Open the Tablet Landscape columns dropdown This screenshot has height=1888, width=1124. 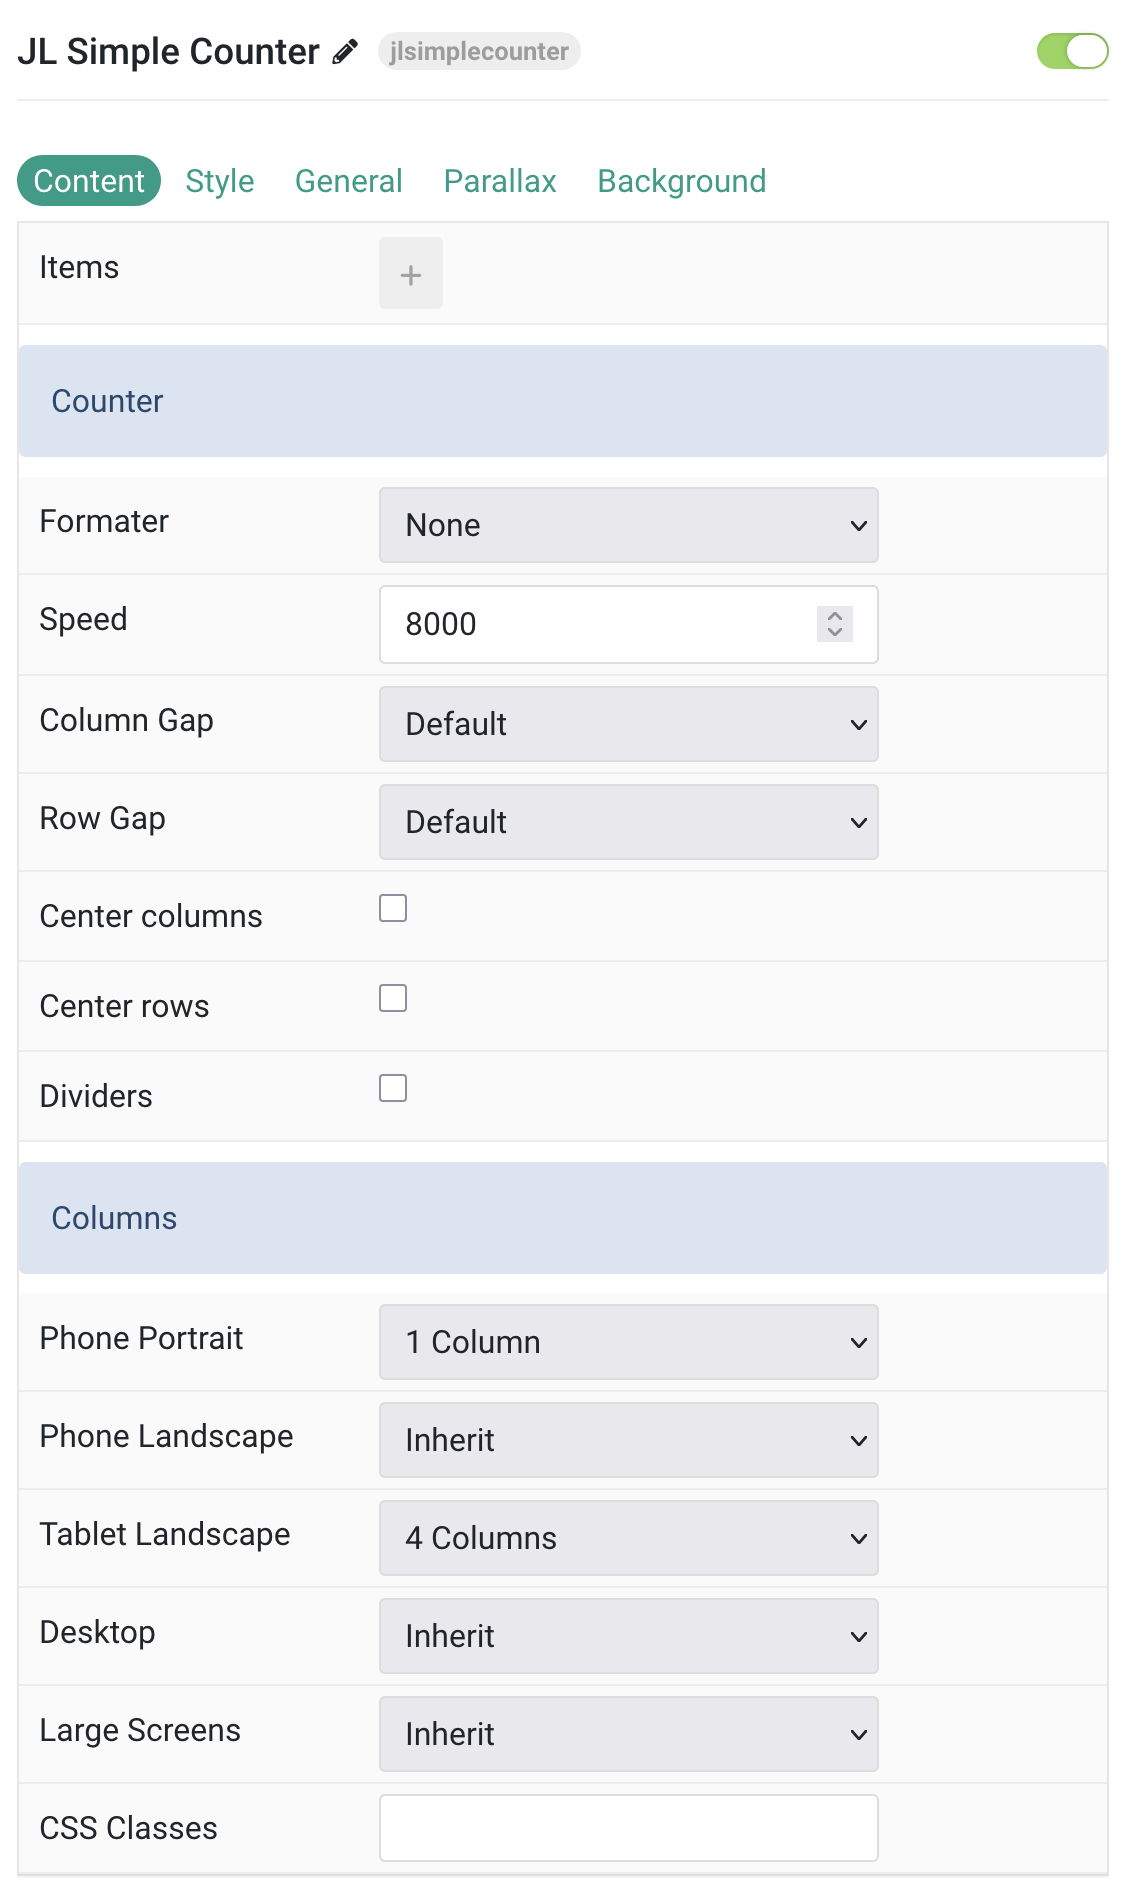click(x=629, y=1538)
